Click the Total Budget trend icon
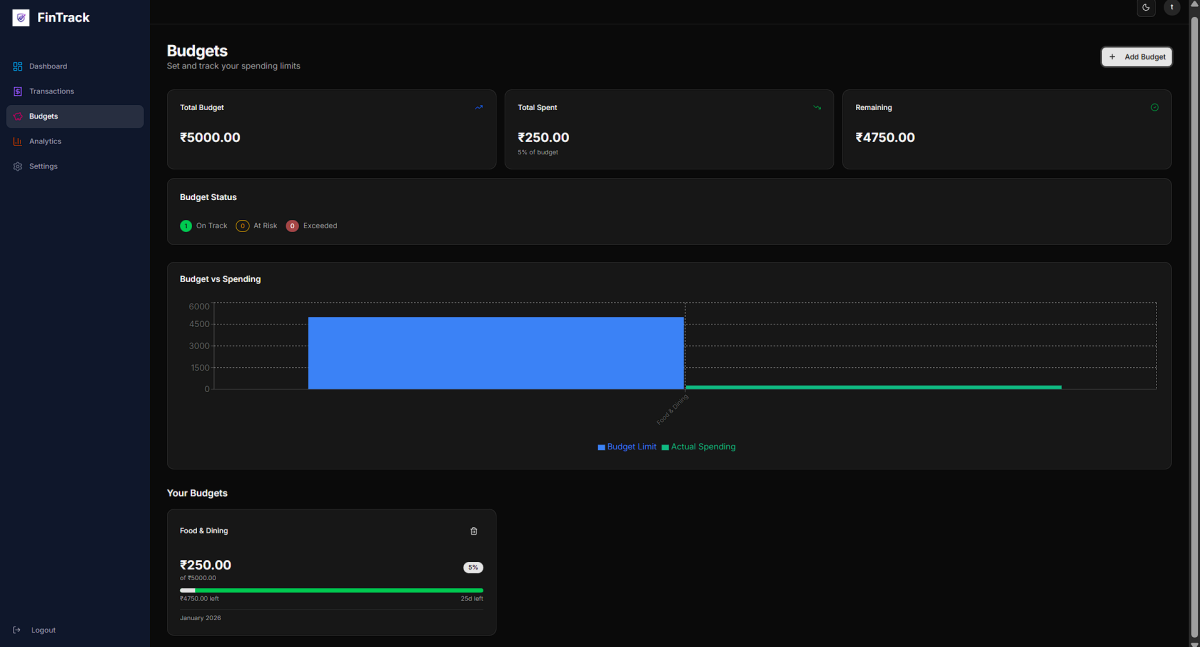Screen dimensions: 1200x647 [479, 107]
